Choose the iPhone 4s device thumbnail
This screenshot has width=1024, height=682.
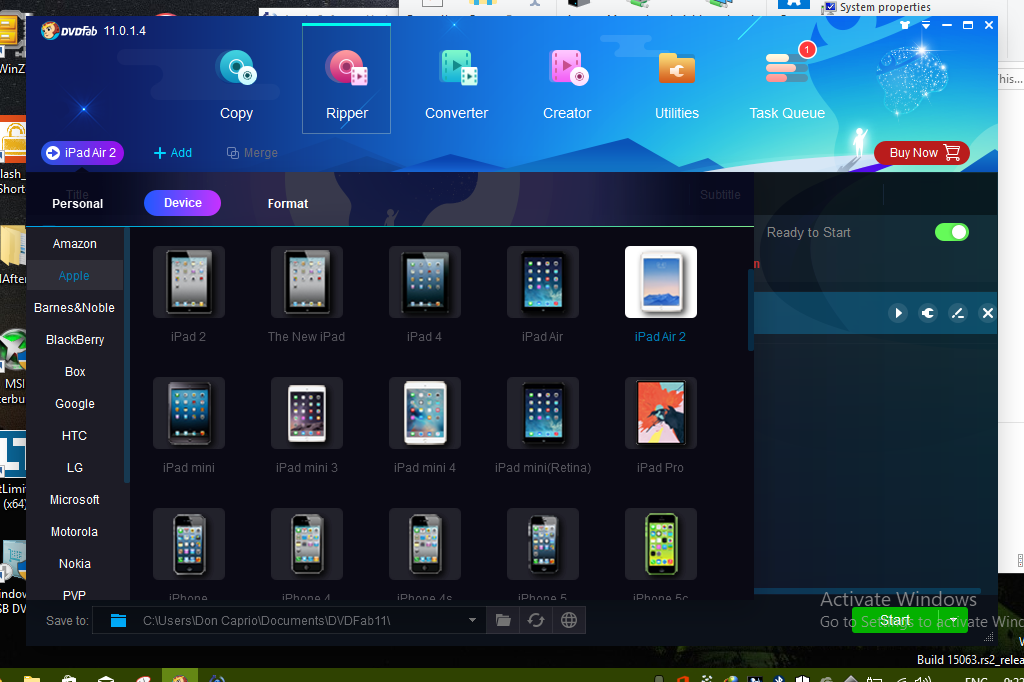424,544
